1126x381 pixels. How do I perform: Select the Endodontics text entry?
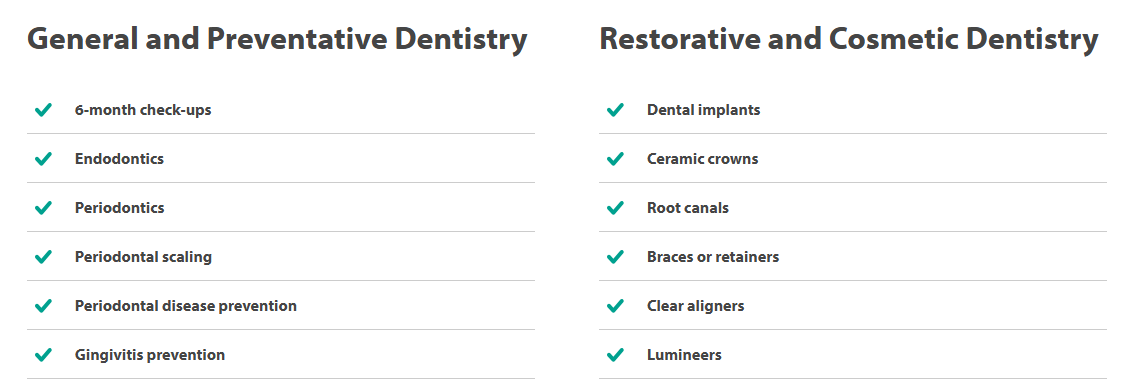[119, 159]
